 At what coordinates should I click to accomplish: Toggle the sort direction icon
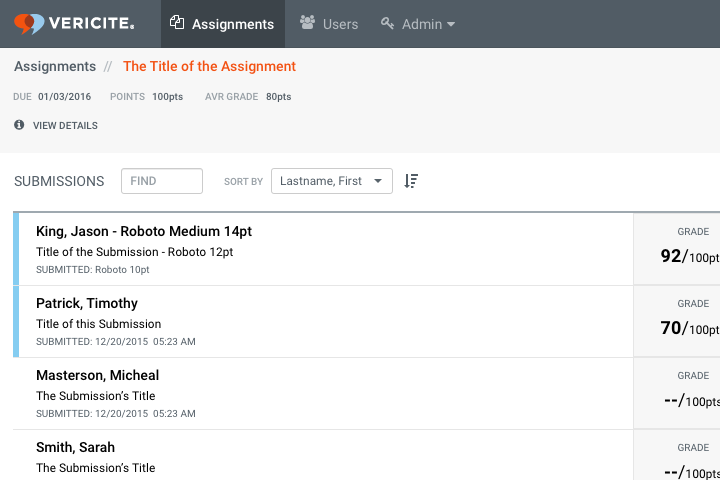(411, 181)
